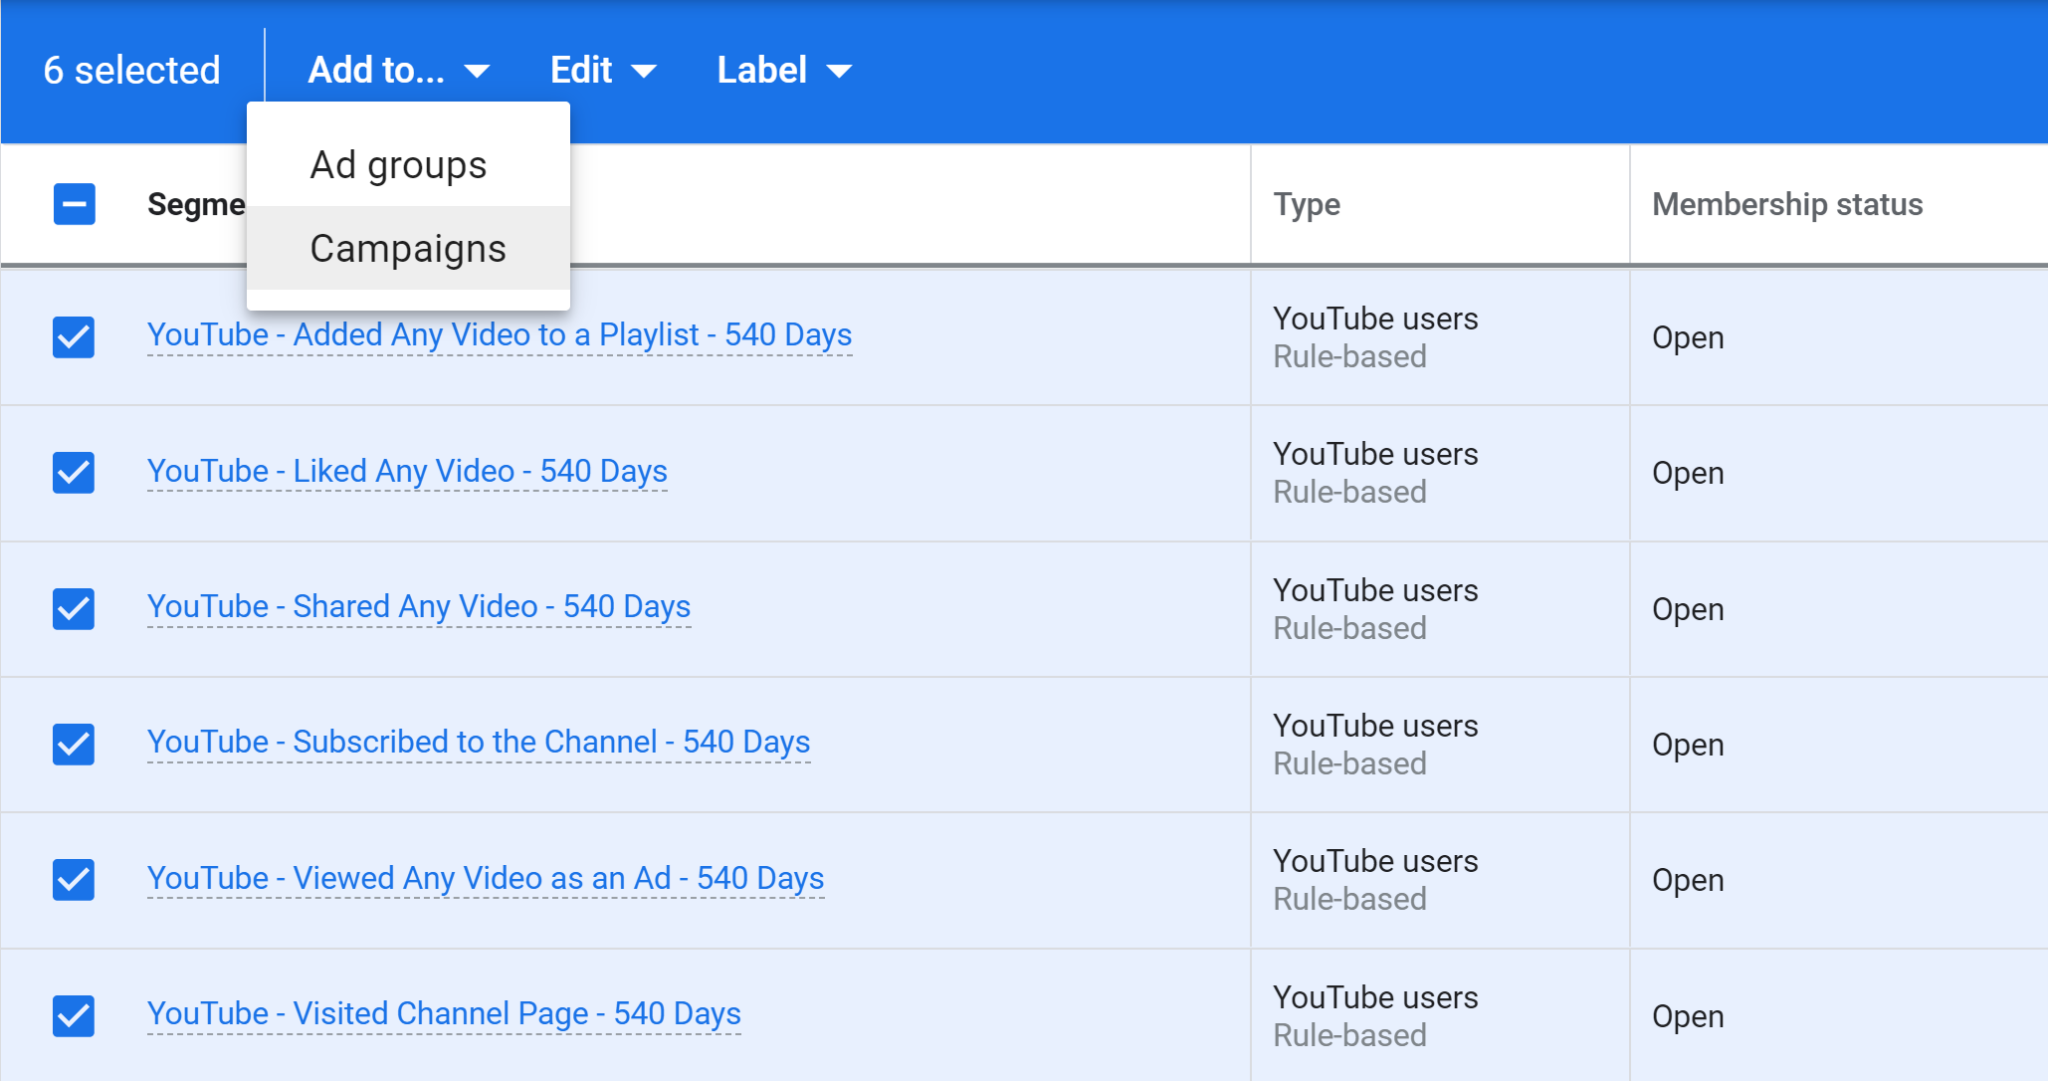Click the Membership status column header
The image size is (2048, 1081).
1786,203
